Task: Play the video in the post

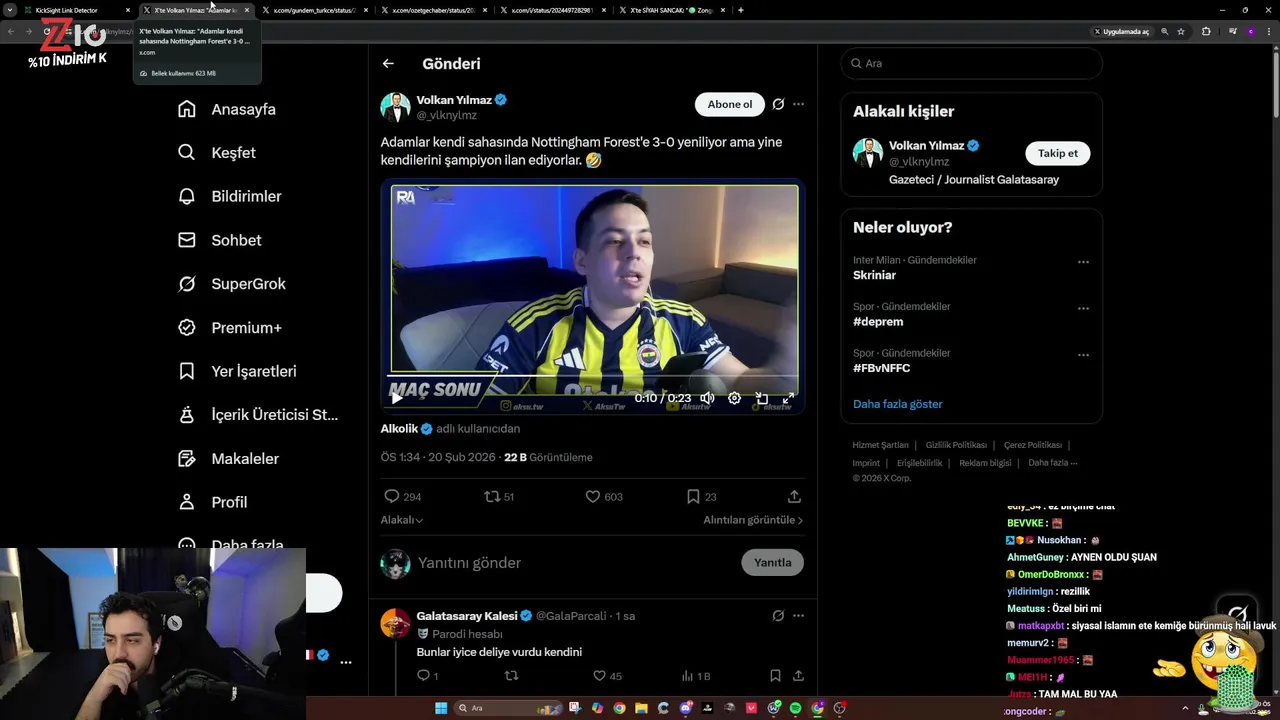Action: click(x=397, y=398)
